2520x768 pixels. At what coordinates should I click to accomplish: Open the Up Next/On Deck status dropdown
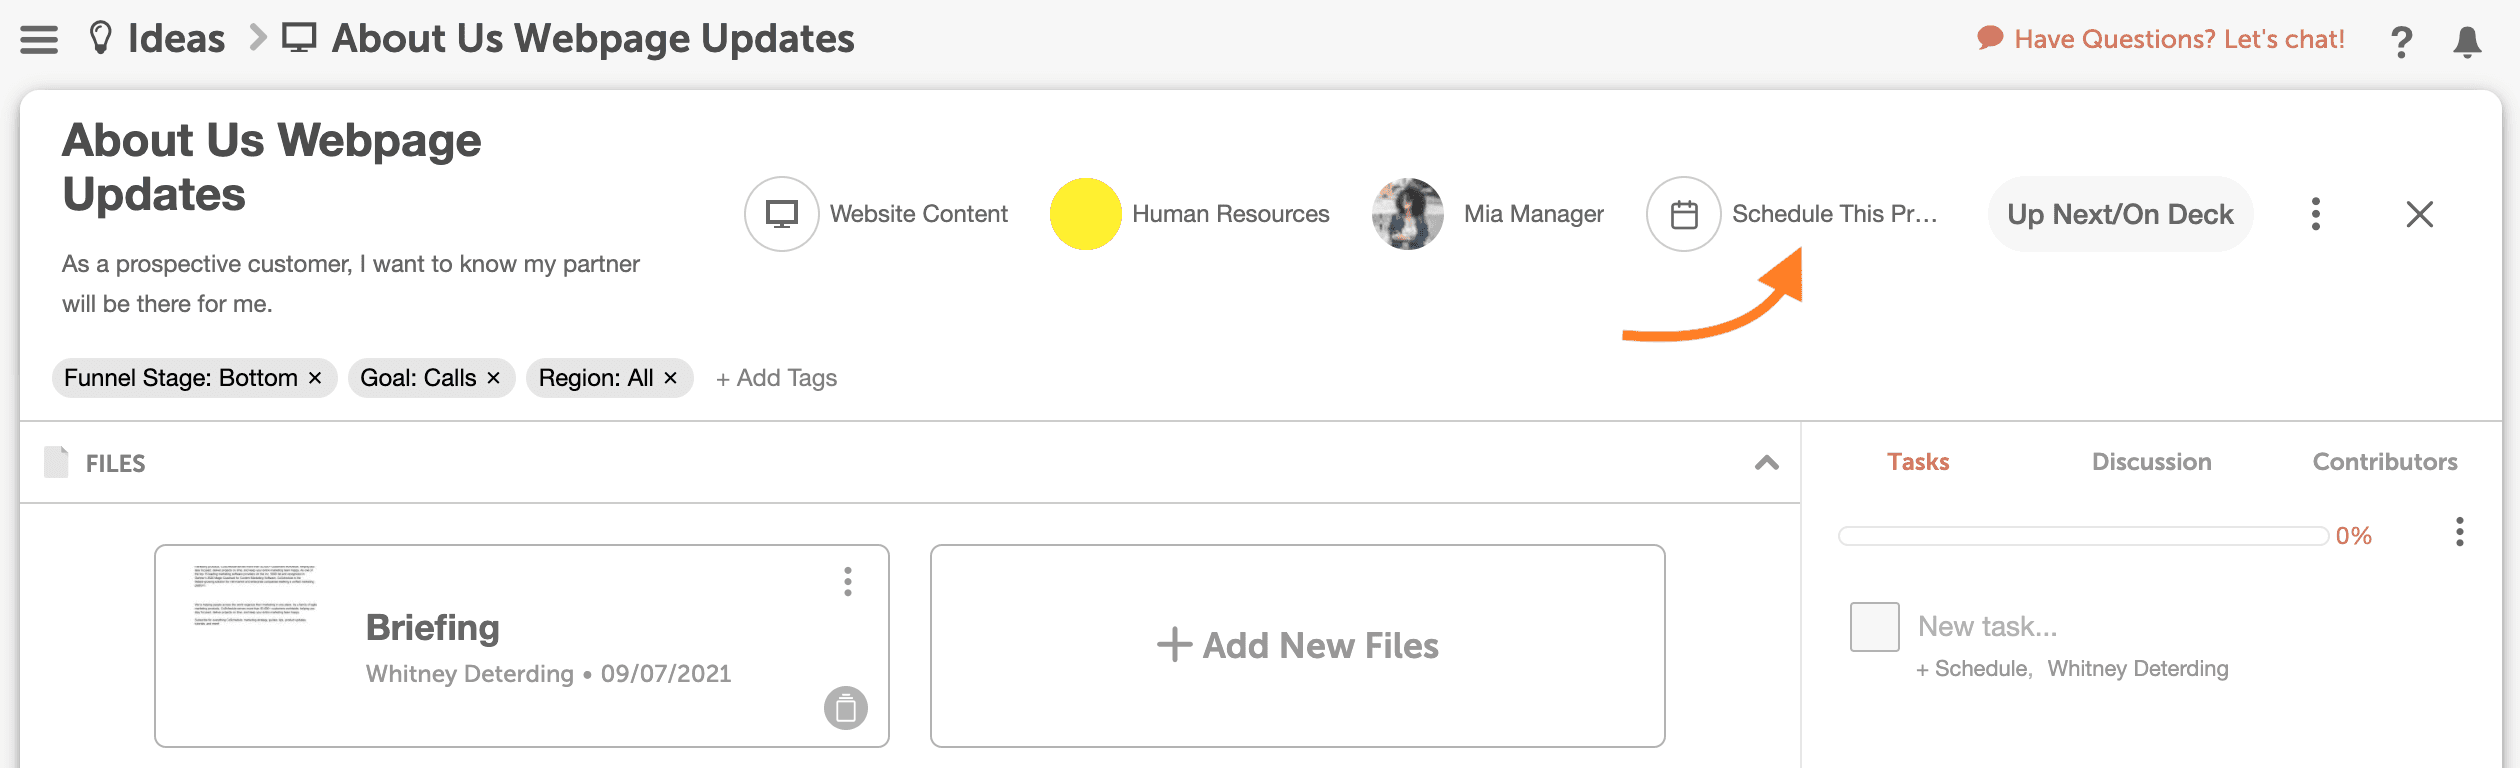(x=2120, y=214)
